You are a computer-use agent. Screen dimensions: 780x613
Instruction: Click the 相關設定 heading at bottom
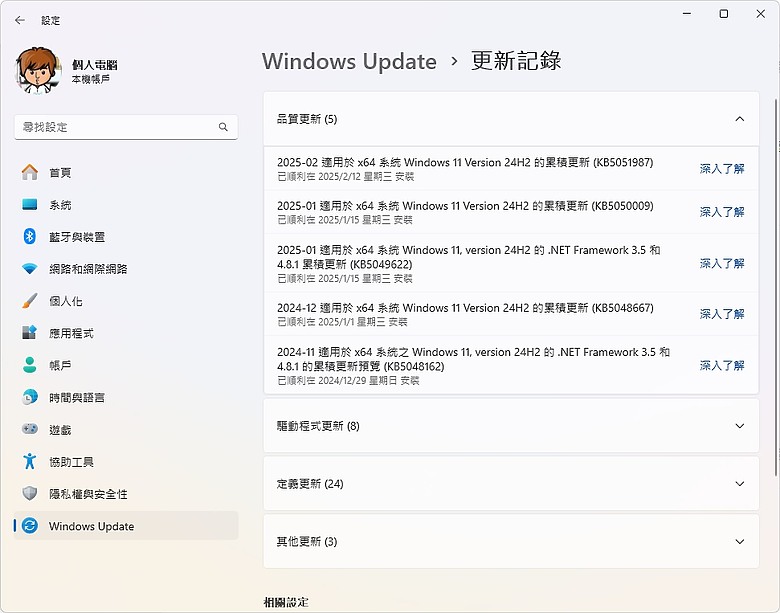(286, 602)
